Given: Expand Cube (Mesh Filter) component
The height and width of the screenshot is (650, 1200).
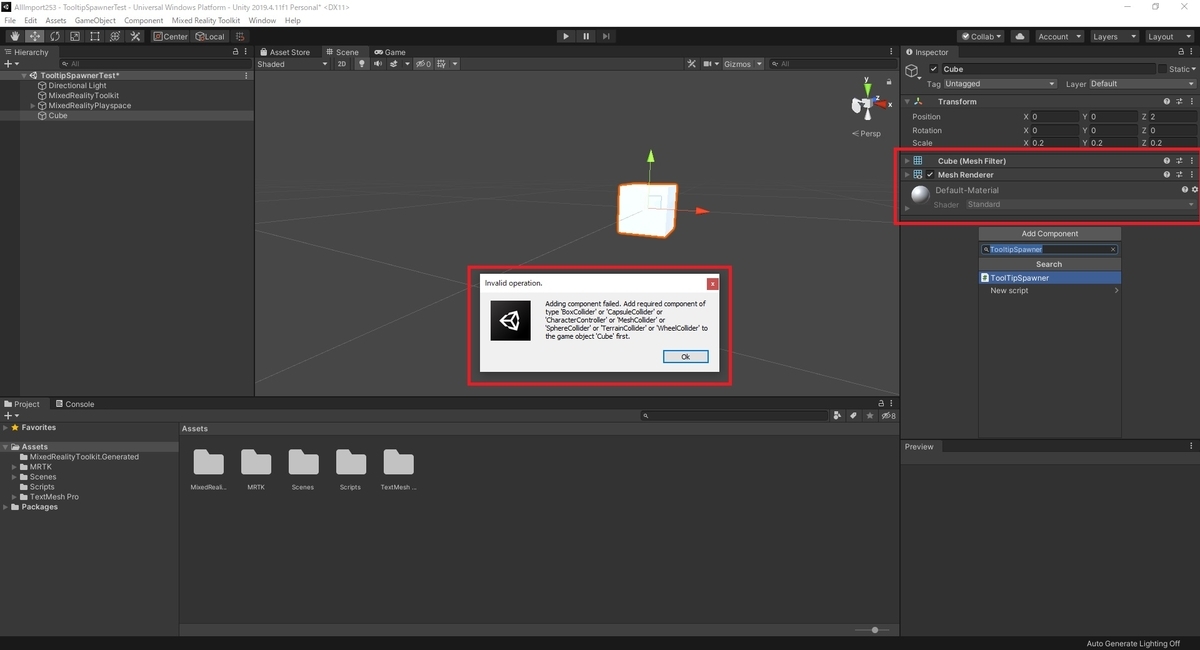Looking at the screenshot, I should pyautogui.click(x=907, y=161).
